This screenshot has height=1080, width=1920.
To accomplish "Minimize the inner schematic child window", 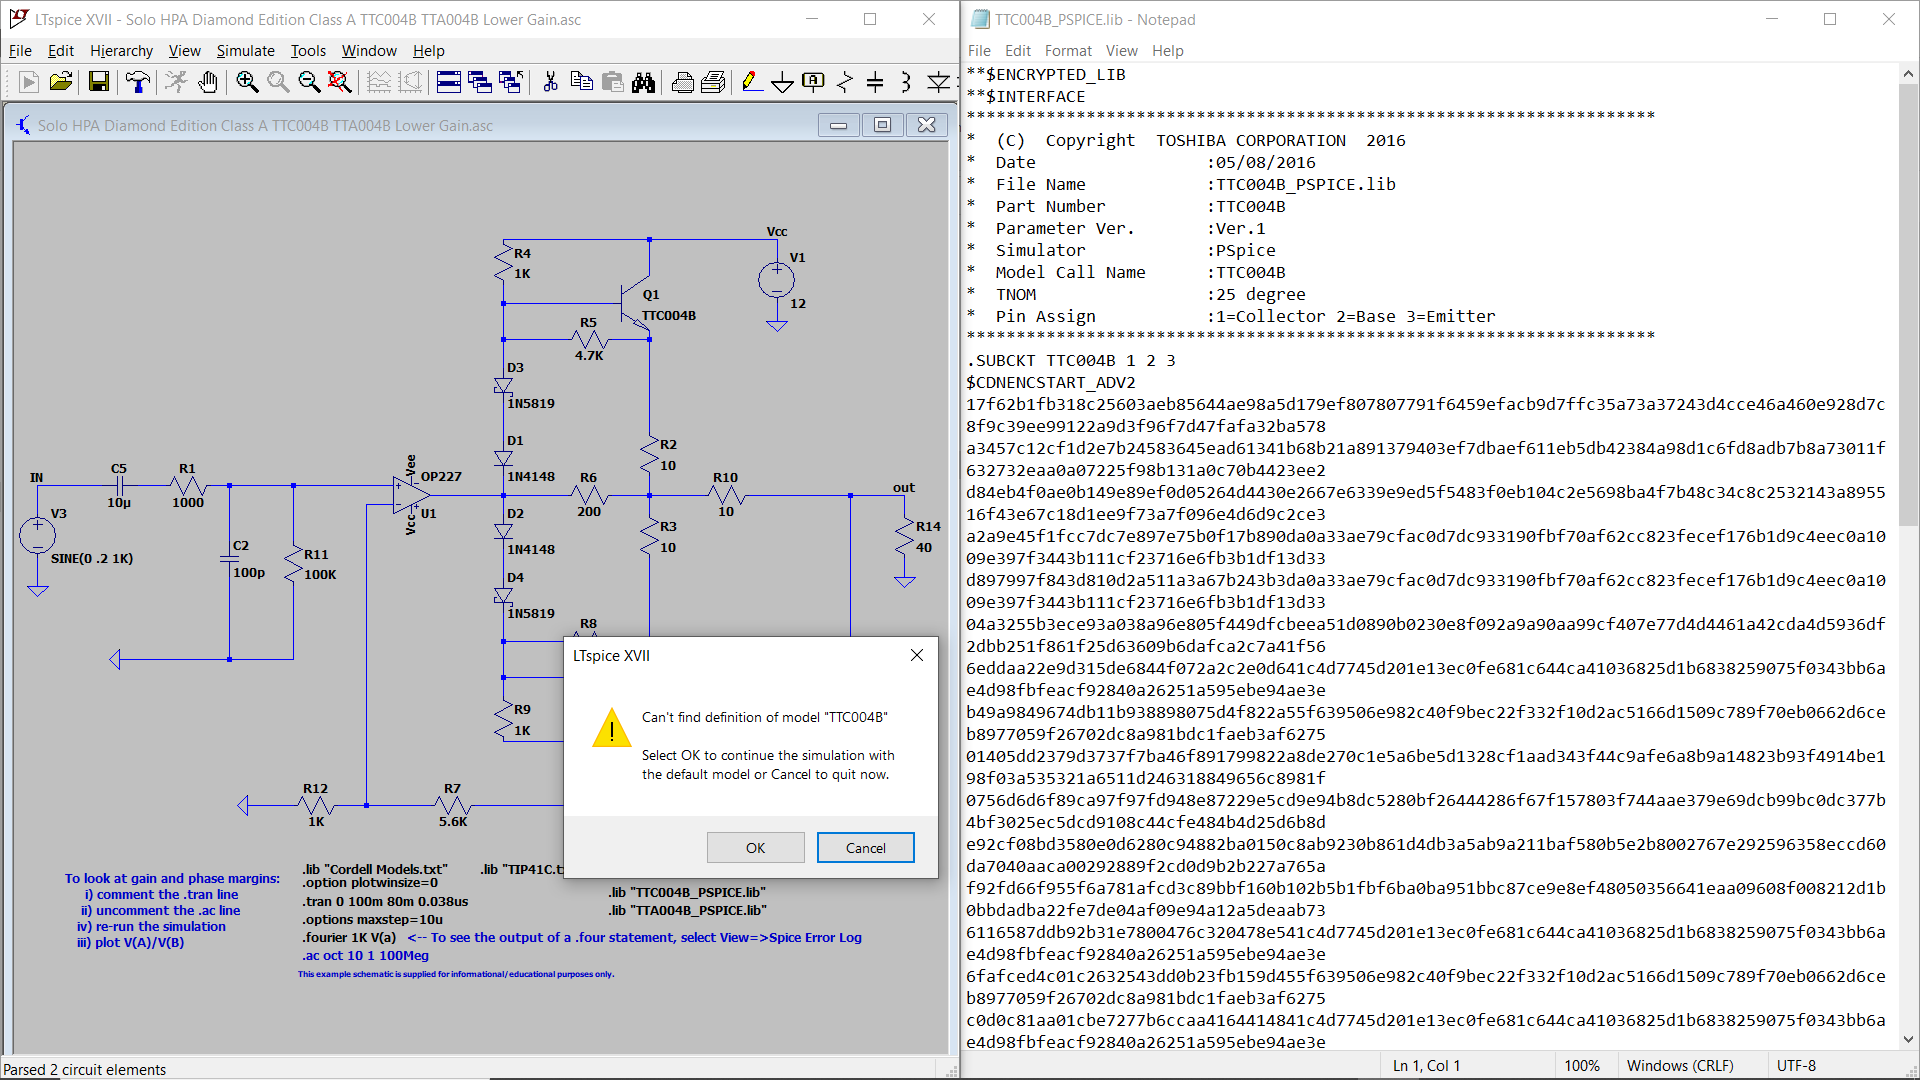I will [x=839, y=125].
